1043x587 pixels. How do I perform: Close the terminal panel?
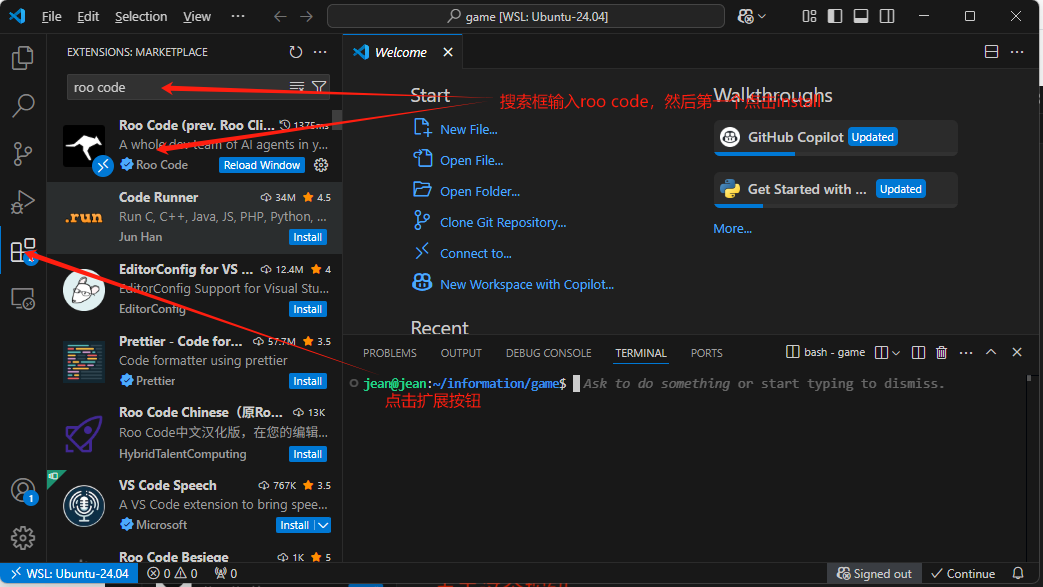[1016, 352]
